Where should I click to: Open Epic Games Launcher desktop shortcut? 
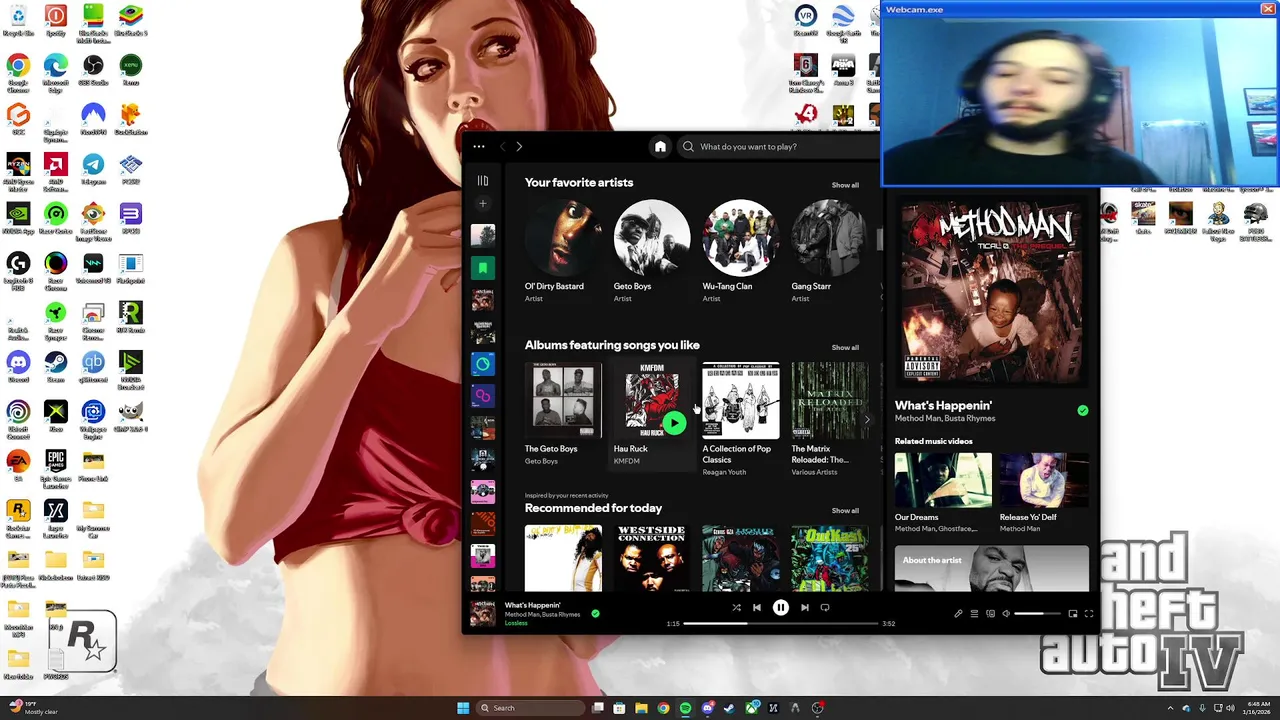(56, 468)
